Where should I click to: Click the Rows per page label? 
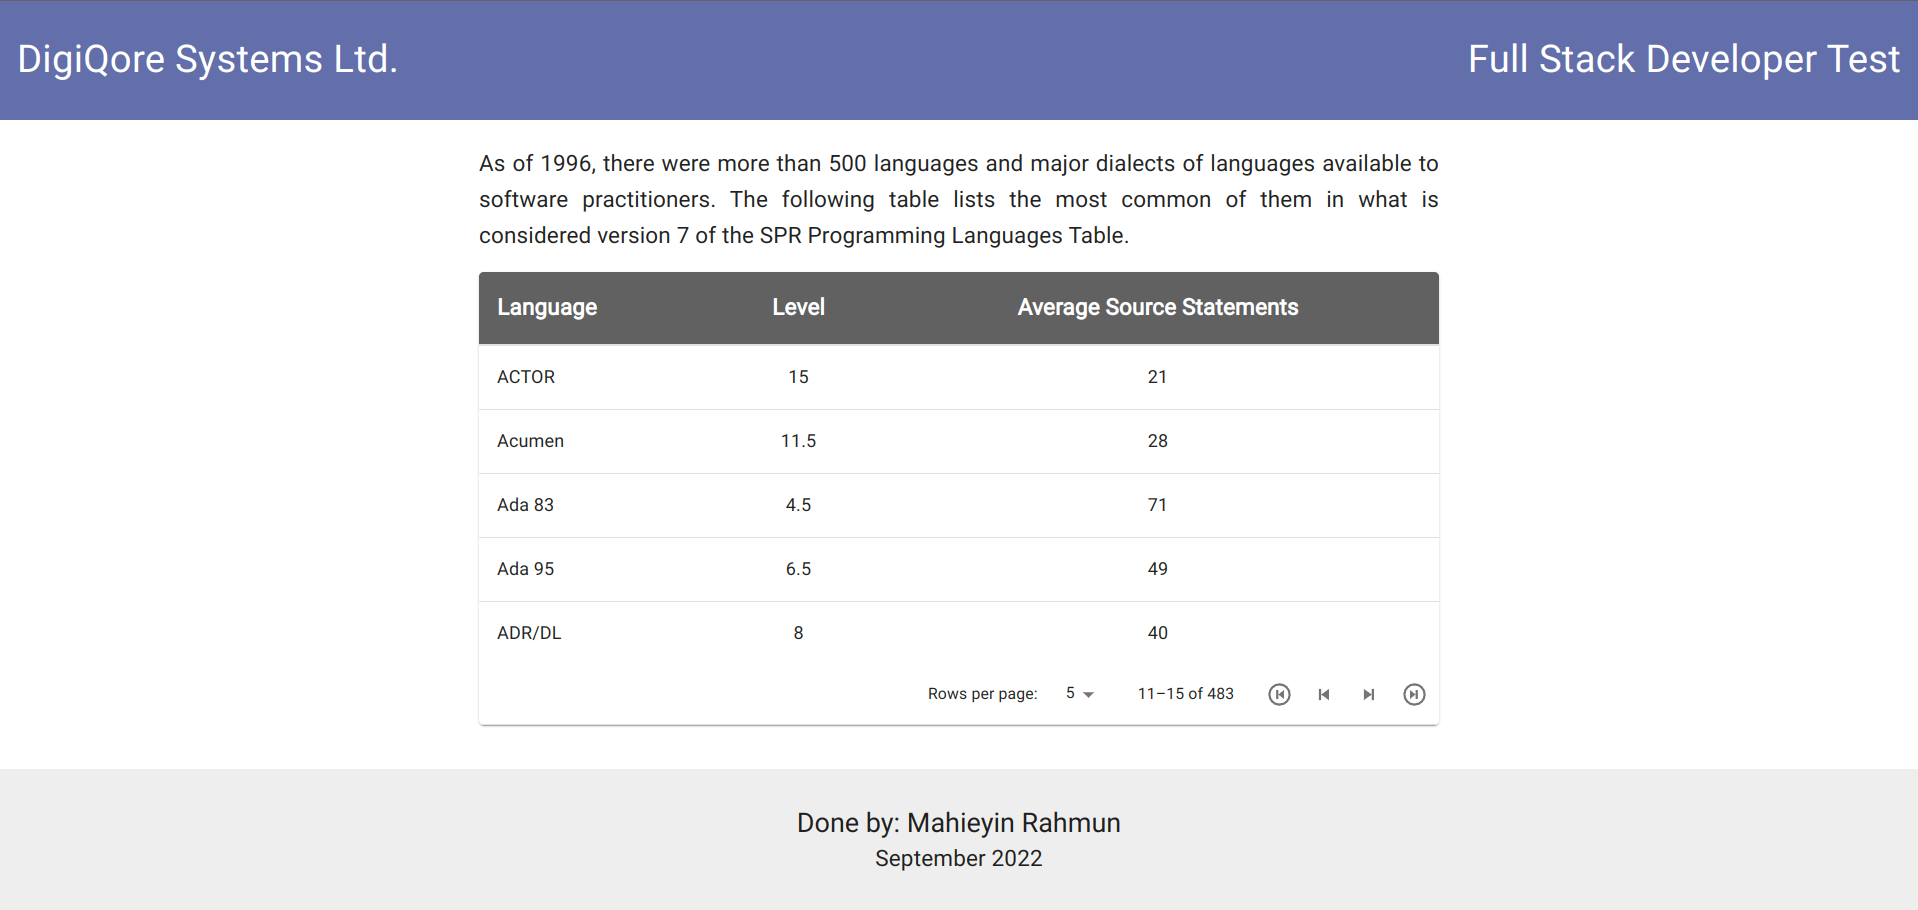(983, 694)
